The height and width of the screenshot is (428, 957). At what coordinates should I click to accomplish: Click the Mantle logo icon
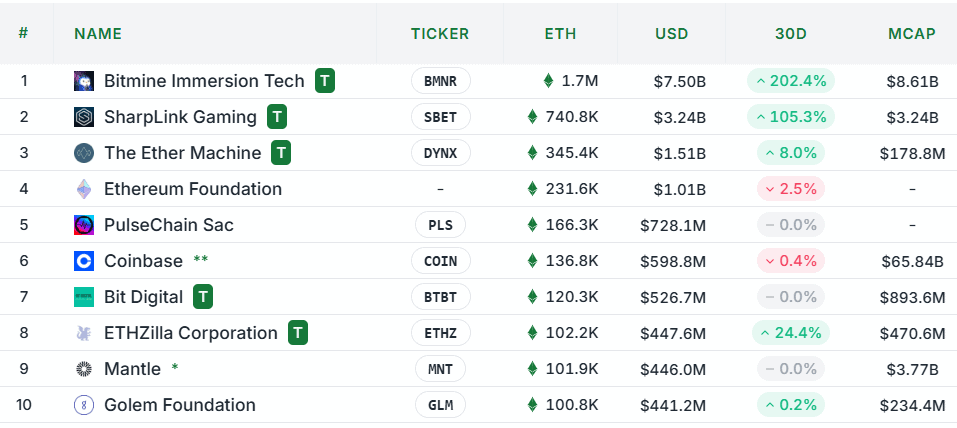[84, 369]
